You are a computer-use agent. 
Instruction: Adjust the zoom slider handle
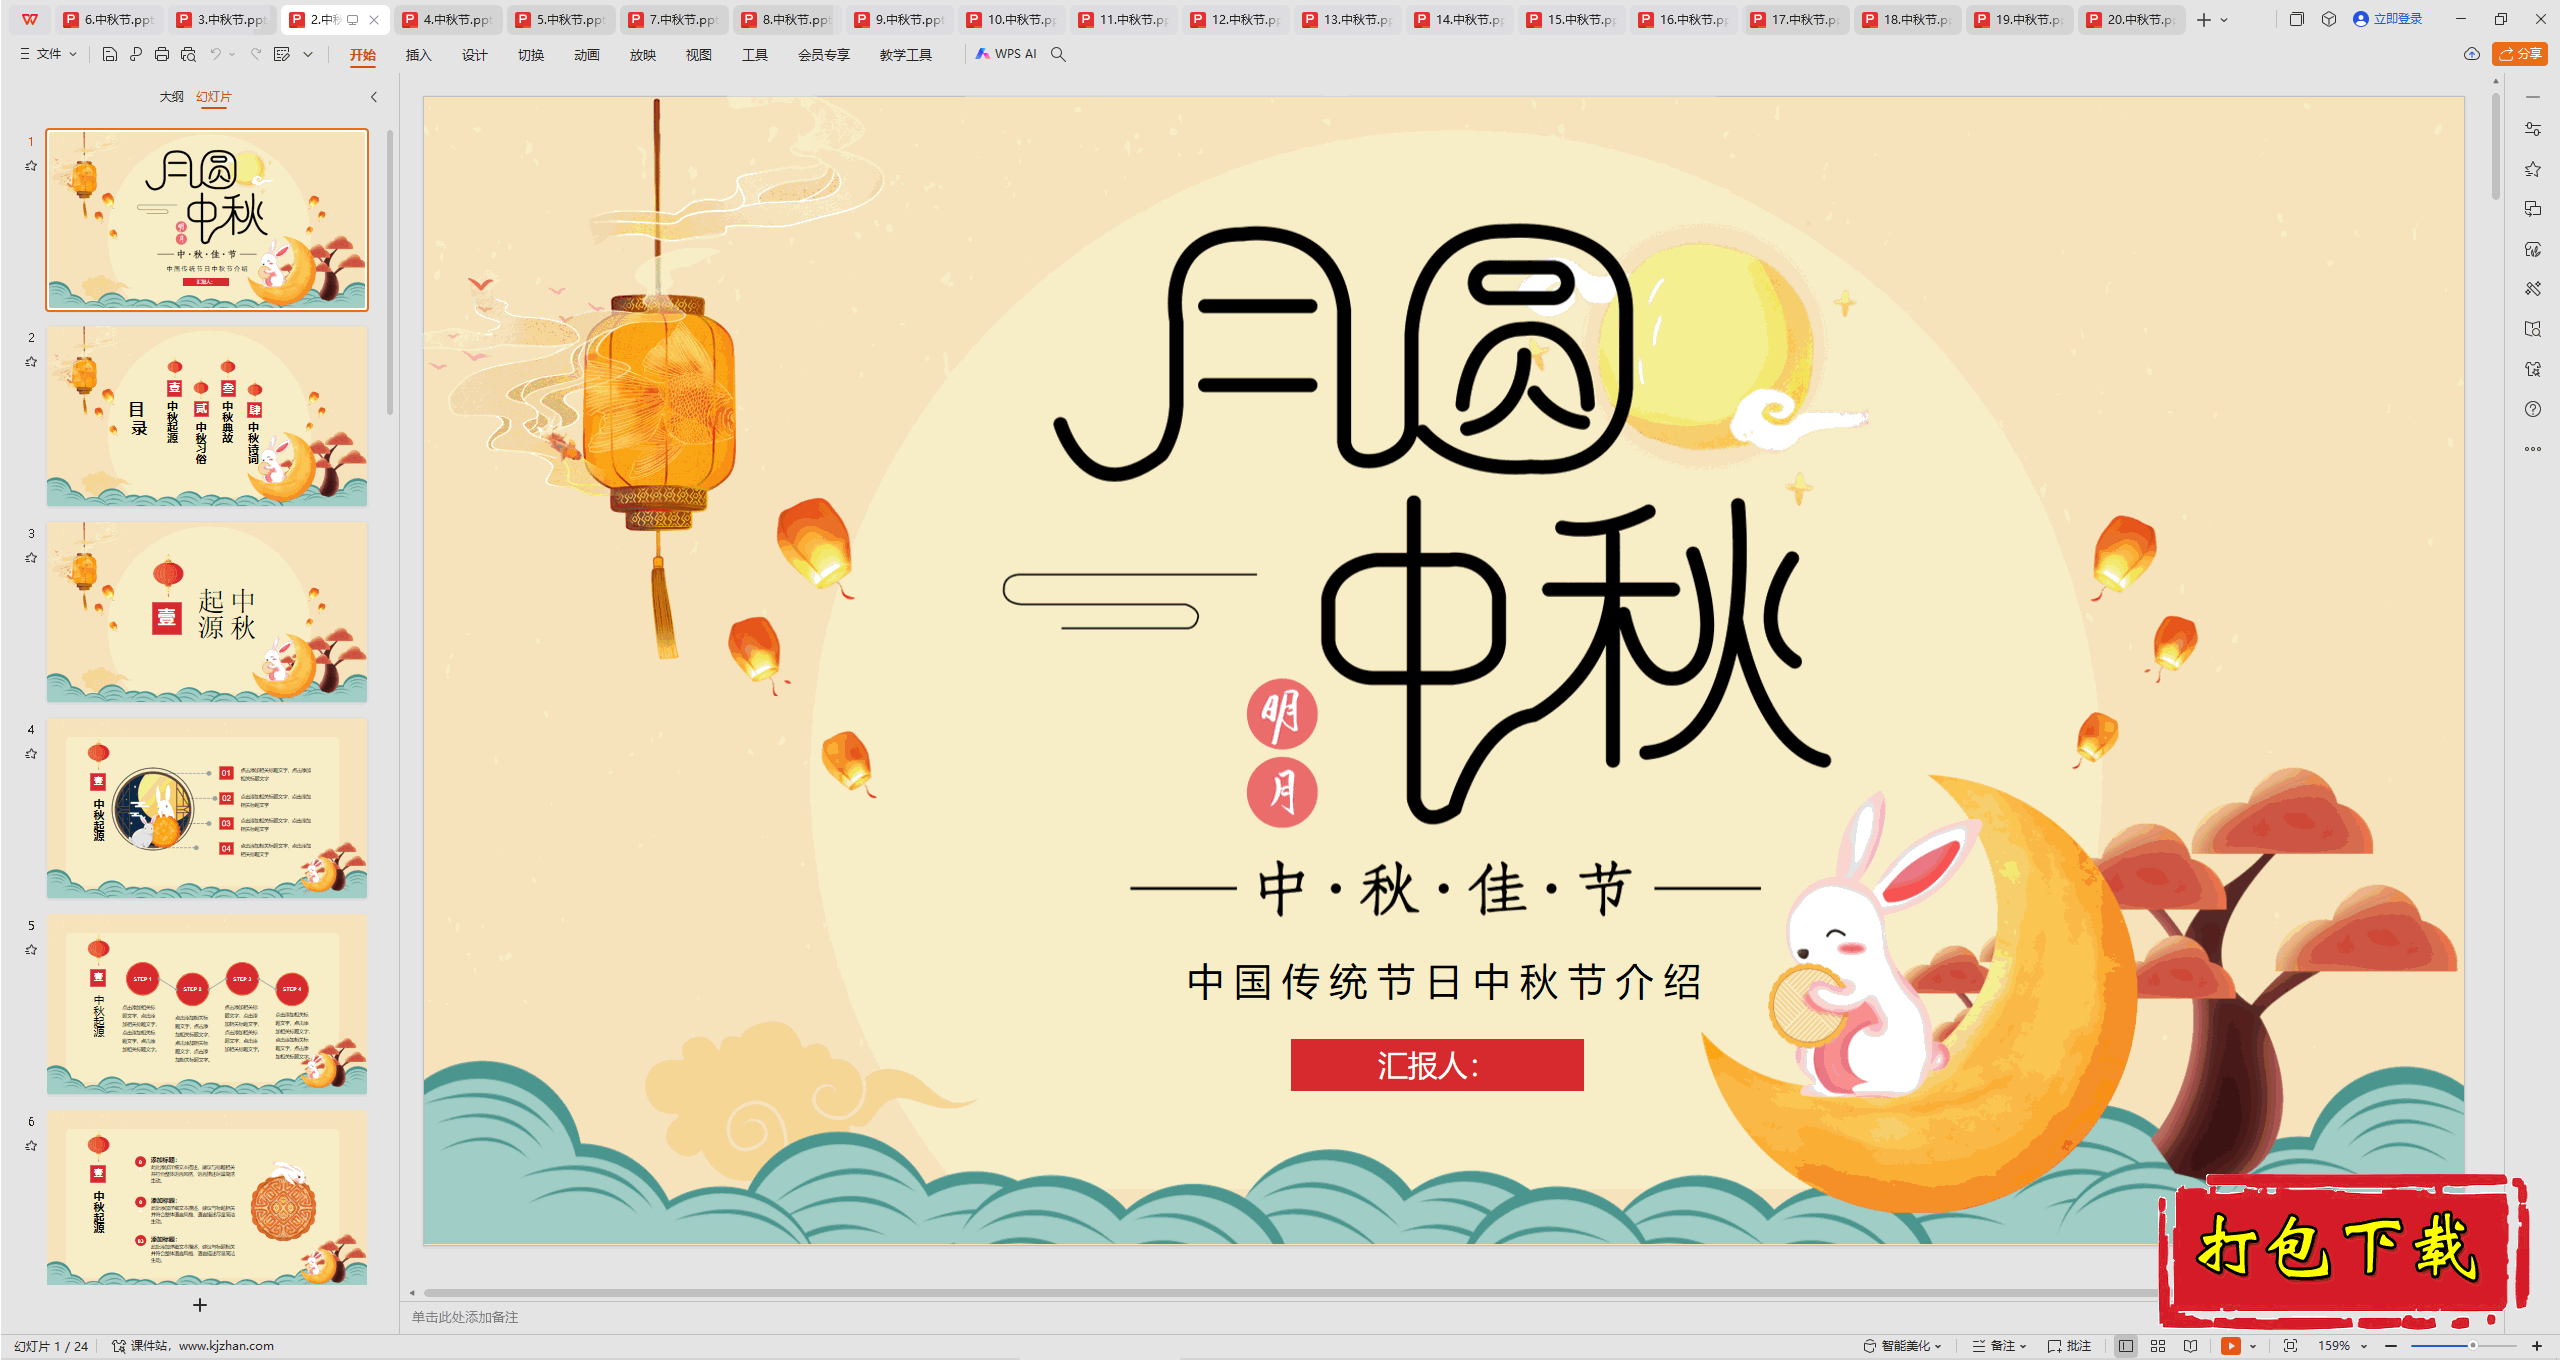click(x=2473, y=1346)
